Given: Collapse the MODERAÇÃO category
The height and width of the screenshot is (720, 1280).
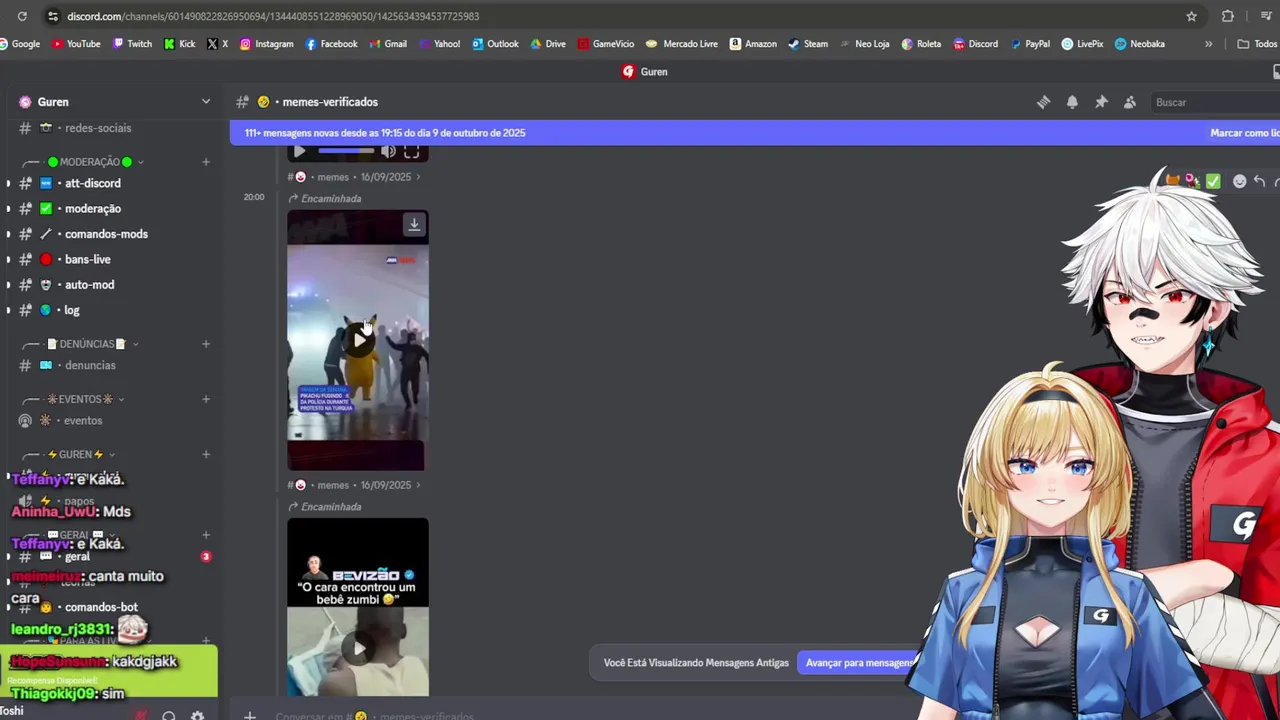Looking at the screenshot, I should click(x=90, y=162).
